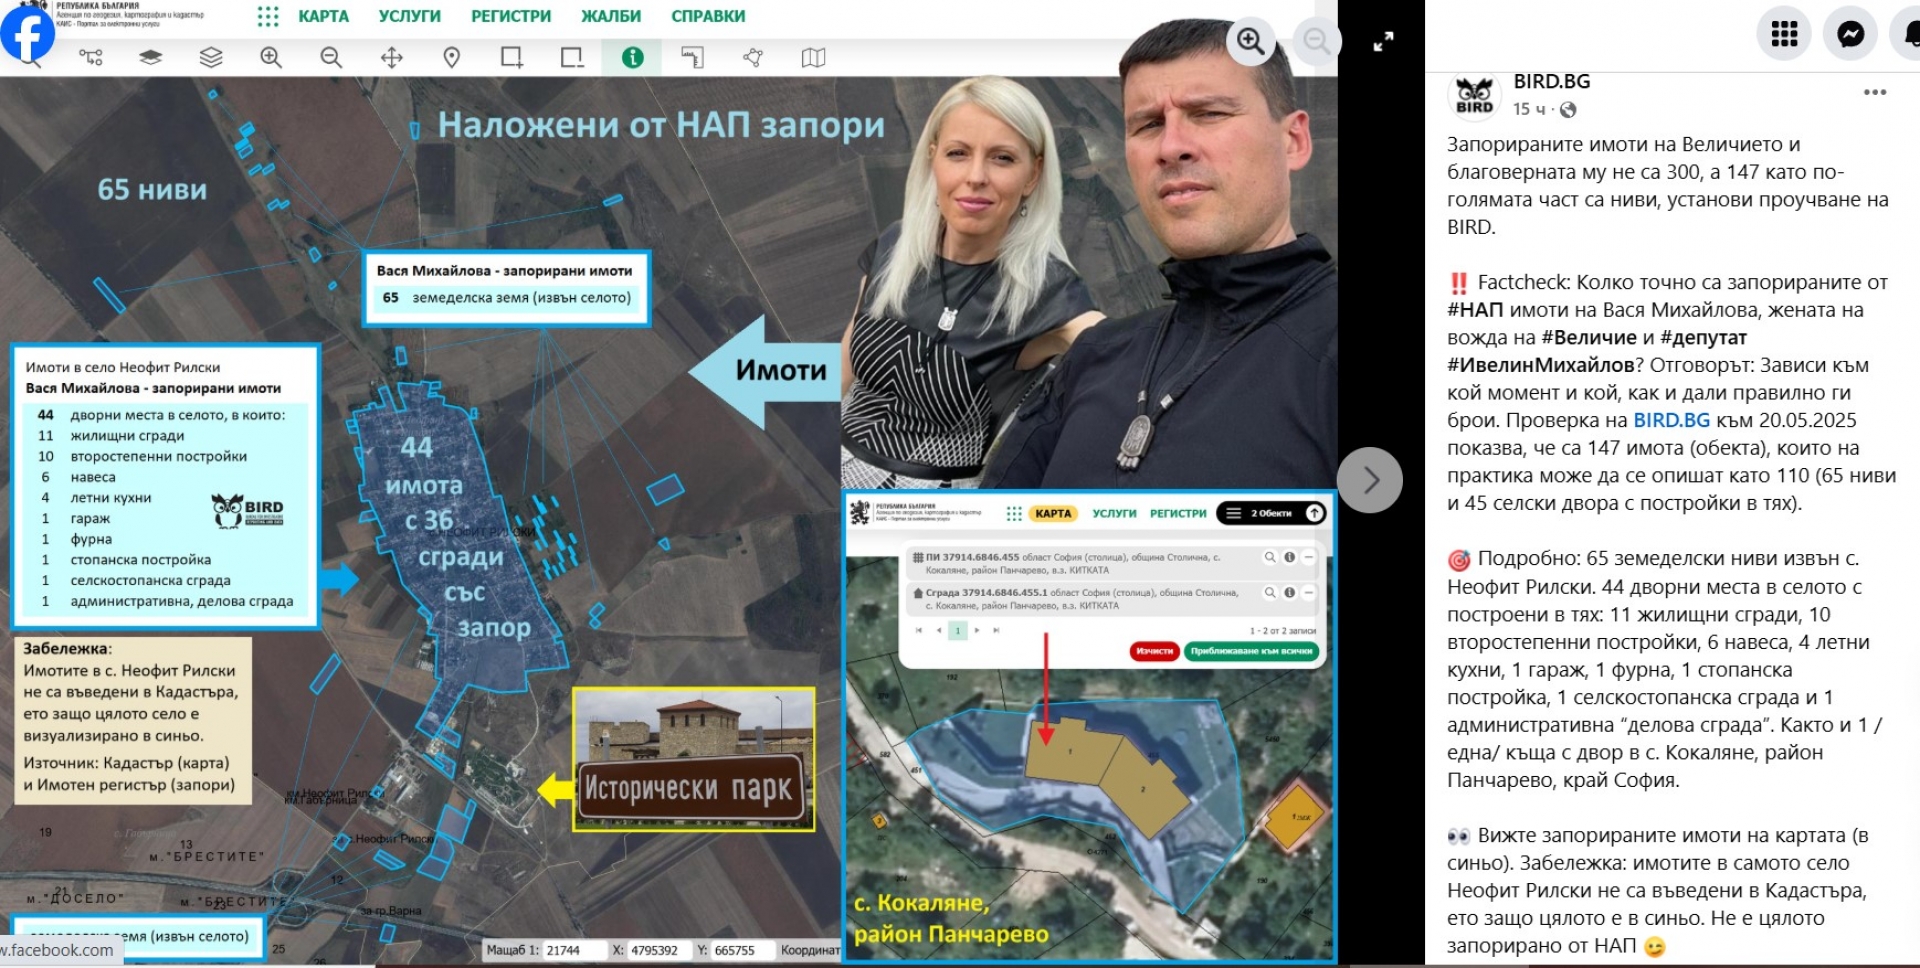Click the winking emoji after 'запорирано от НАП'
1920x968 pixels.
click(x=1655, y=946)
